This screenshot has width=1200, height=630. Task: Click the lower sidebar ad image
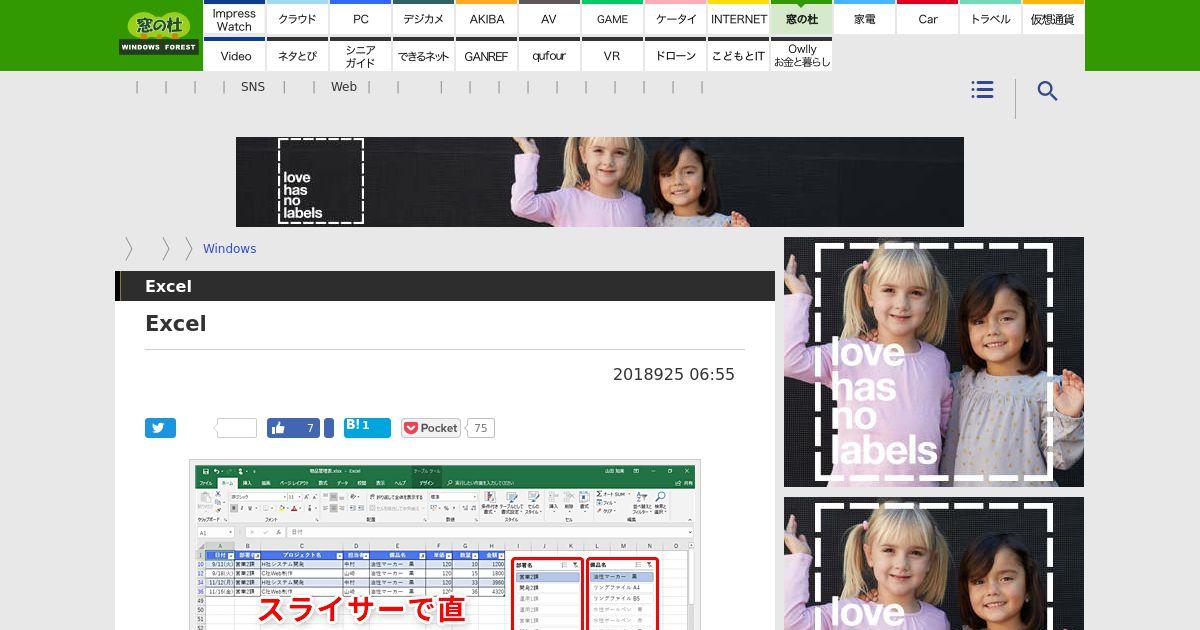pyautogui.click(x=934, y=563)
